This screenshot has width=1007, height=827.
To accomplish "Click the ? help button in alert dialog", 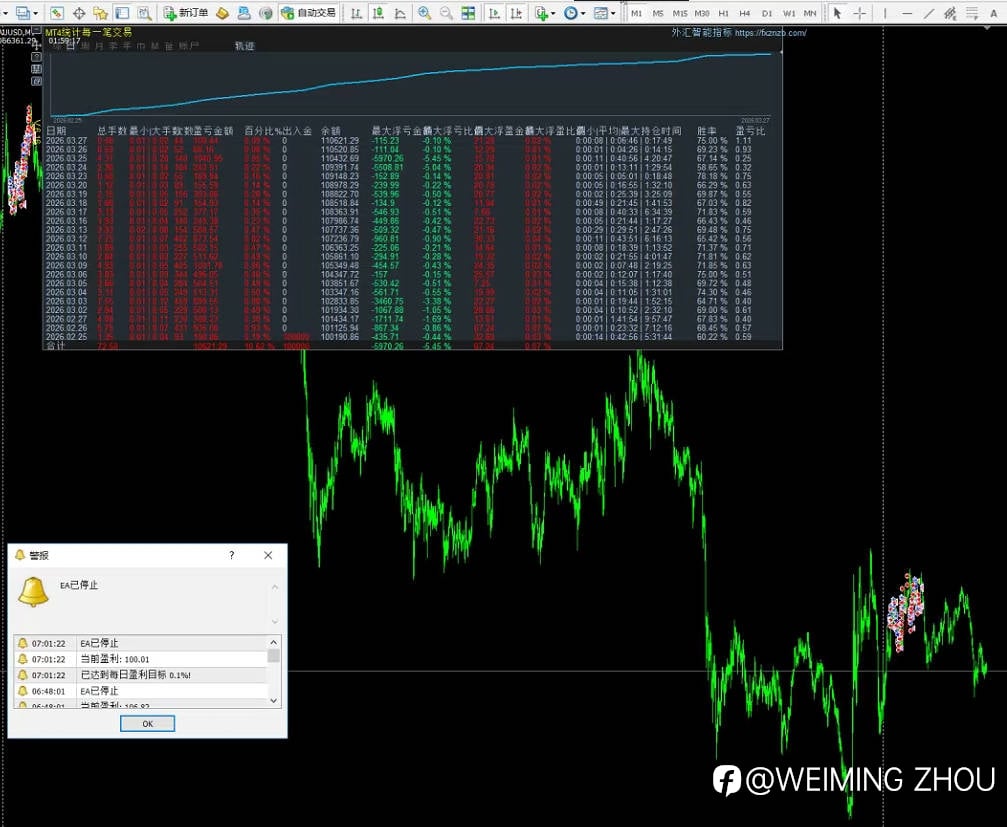I will pos(232,555).
